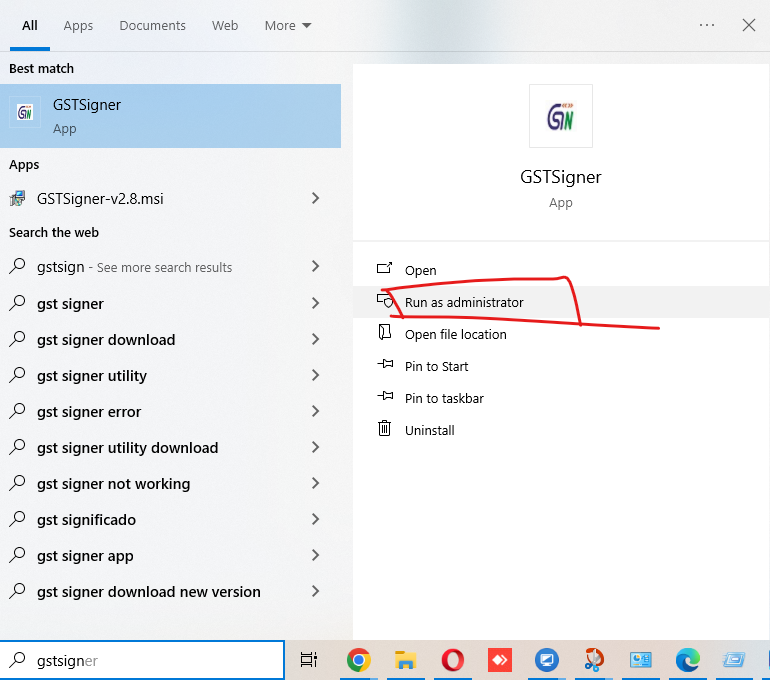The image size is (770, 680).
Task: Expand chevron next to 'gst signer error'
Action: tap(315, 411)
